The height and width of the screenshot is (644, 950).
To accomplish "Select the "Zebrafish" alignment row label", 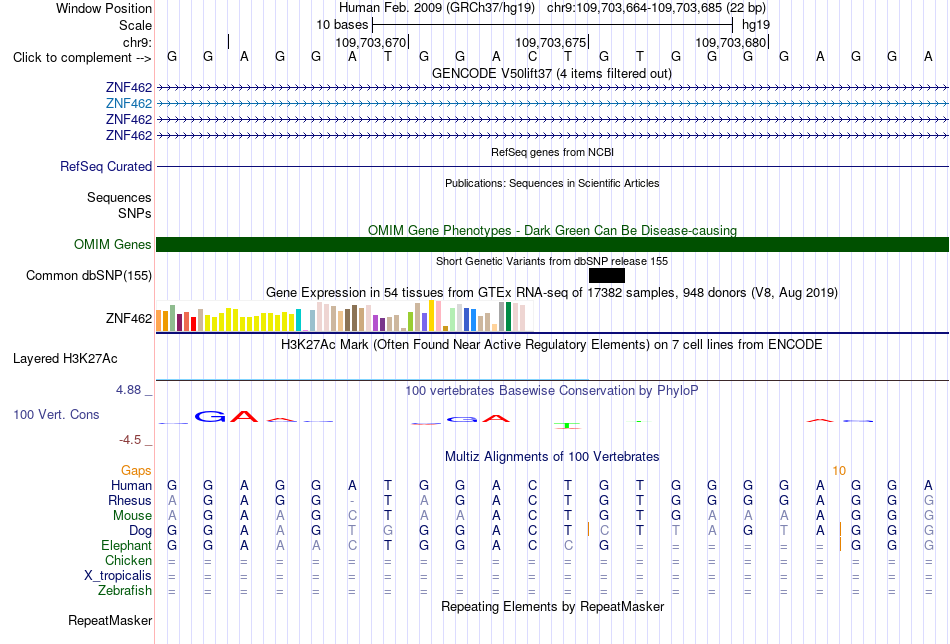I will [x=125, y=591].
